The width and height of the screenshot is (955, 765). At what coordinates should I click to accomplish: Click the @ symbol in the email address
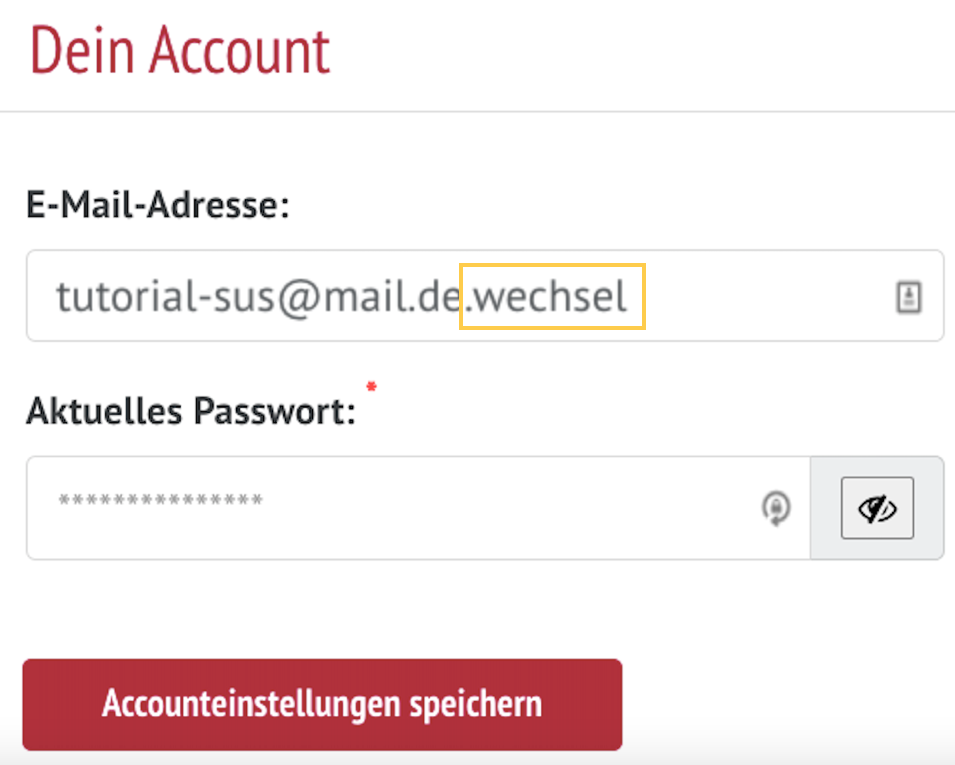(299, 300)
